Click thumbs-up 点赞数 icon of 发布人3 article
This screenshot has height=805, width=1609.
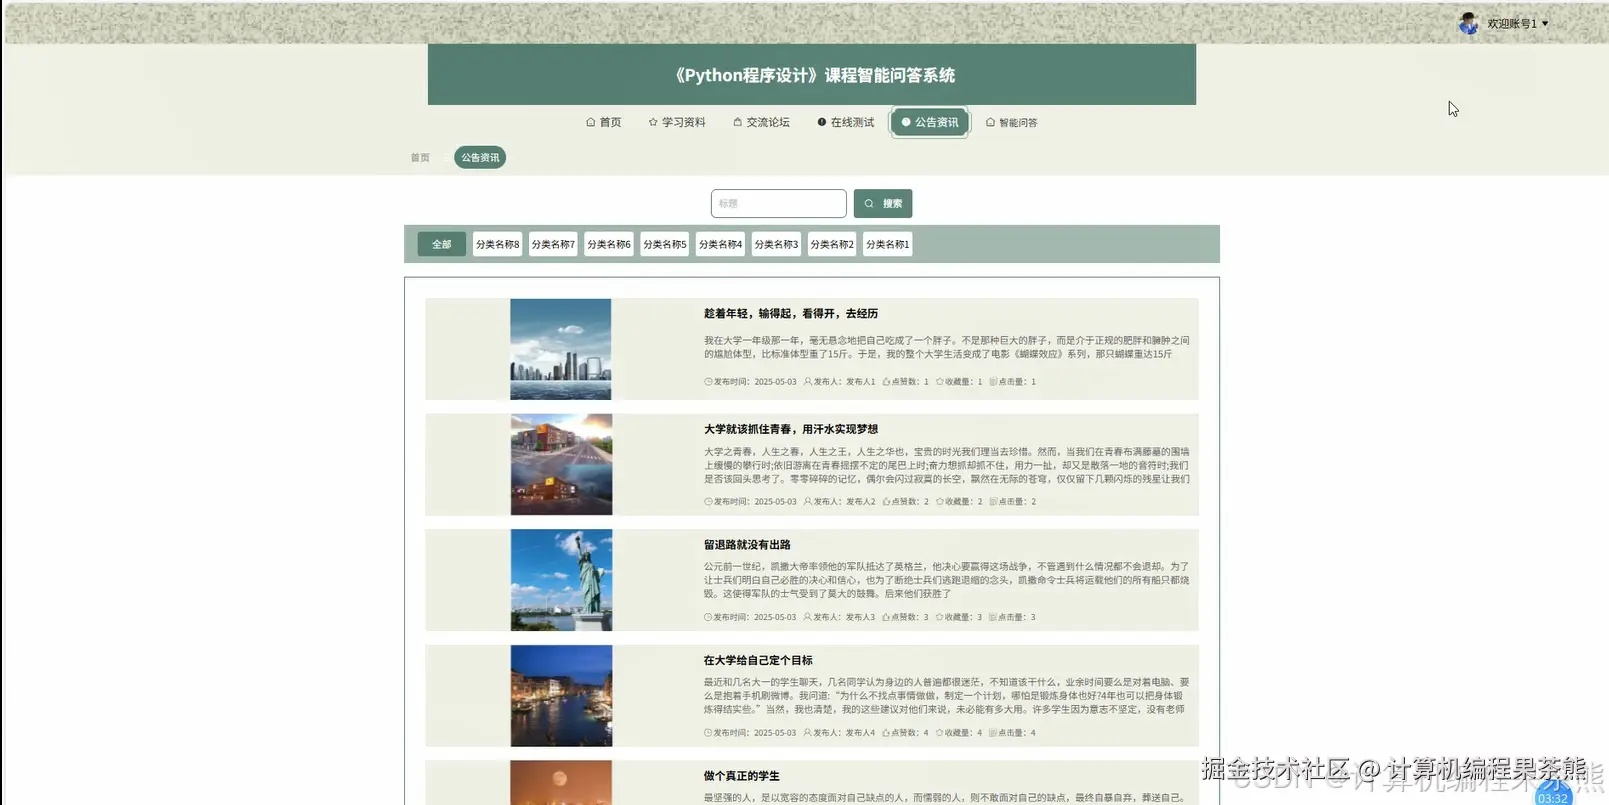coord(886,617)
